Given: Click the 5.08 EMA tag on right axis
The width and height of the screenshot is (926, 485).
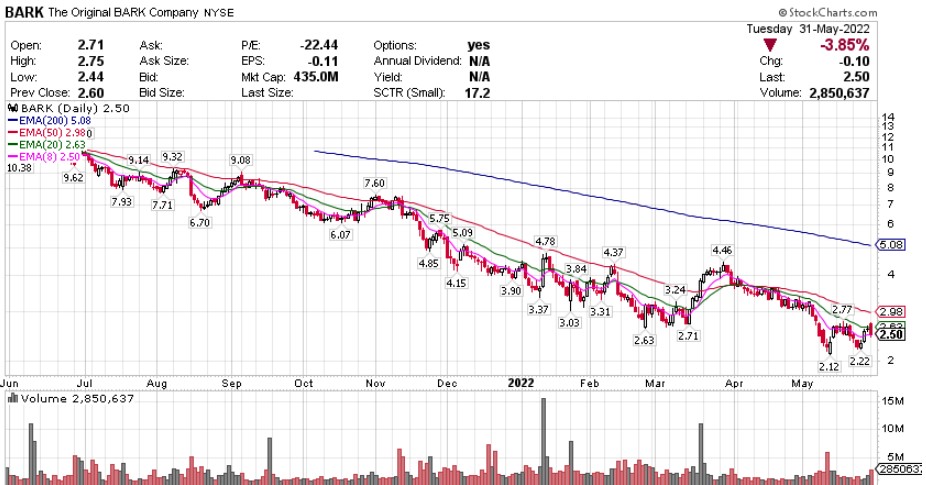Looking at the screenshot, I should pos(891,245).
